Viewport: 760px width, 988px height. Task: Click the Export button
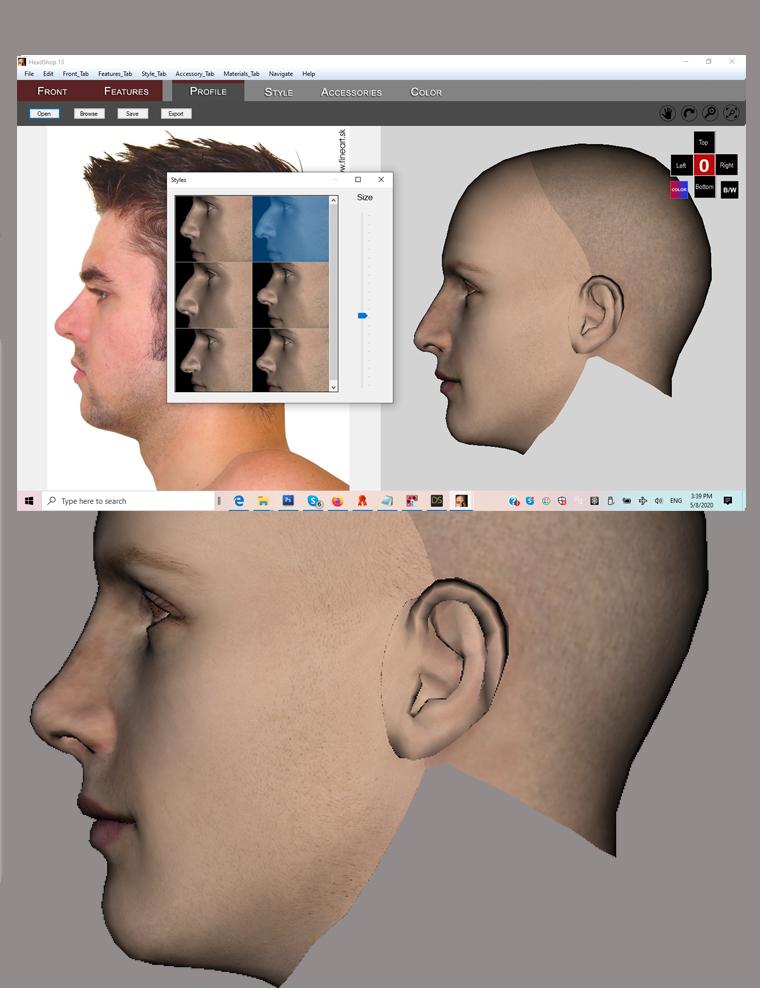(176, 113)
